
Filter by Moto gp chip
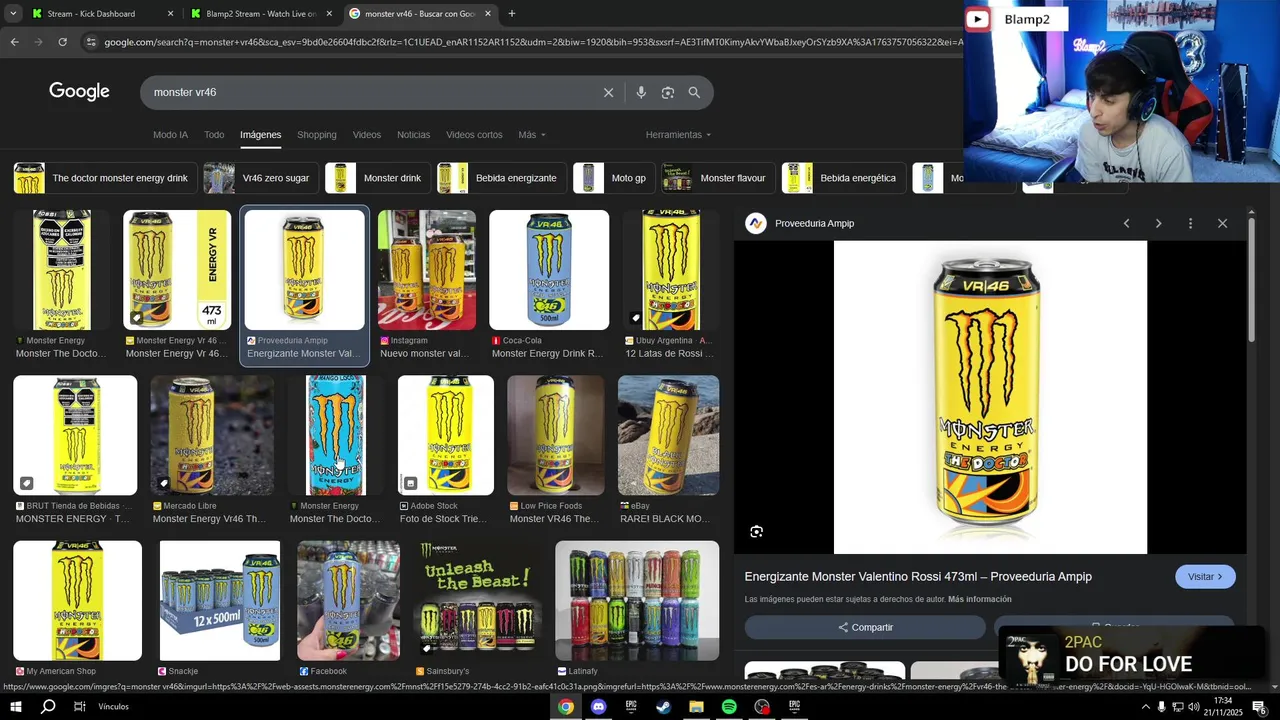[x=614, y=178]
